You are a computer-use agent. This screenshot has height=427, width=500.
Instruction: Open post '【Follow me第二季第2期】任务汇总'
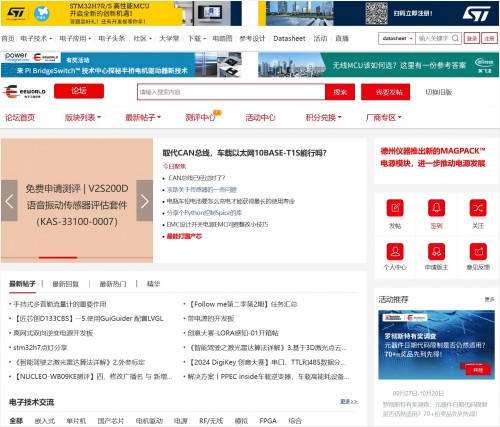point(242,304)
